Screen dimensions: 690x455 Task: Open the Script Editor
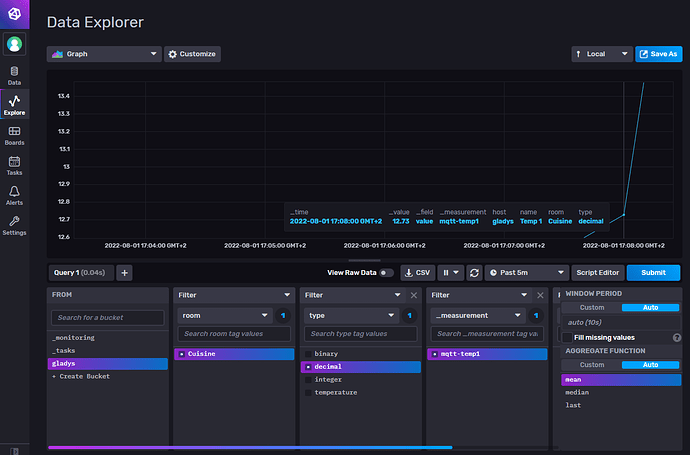click(596, 272)
